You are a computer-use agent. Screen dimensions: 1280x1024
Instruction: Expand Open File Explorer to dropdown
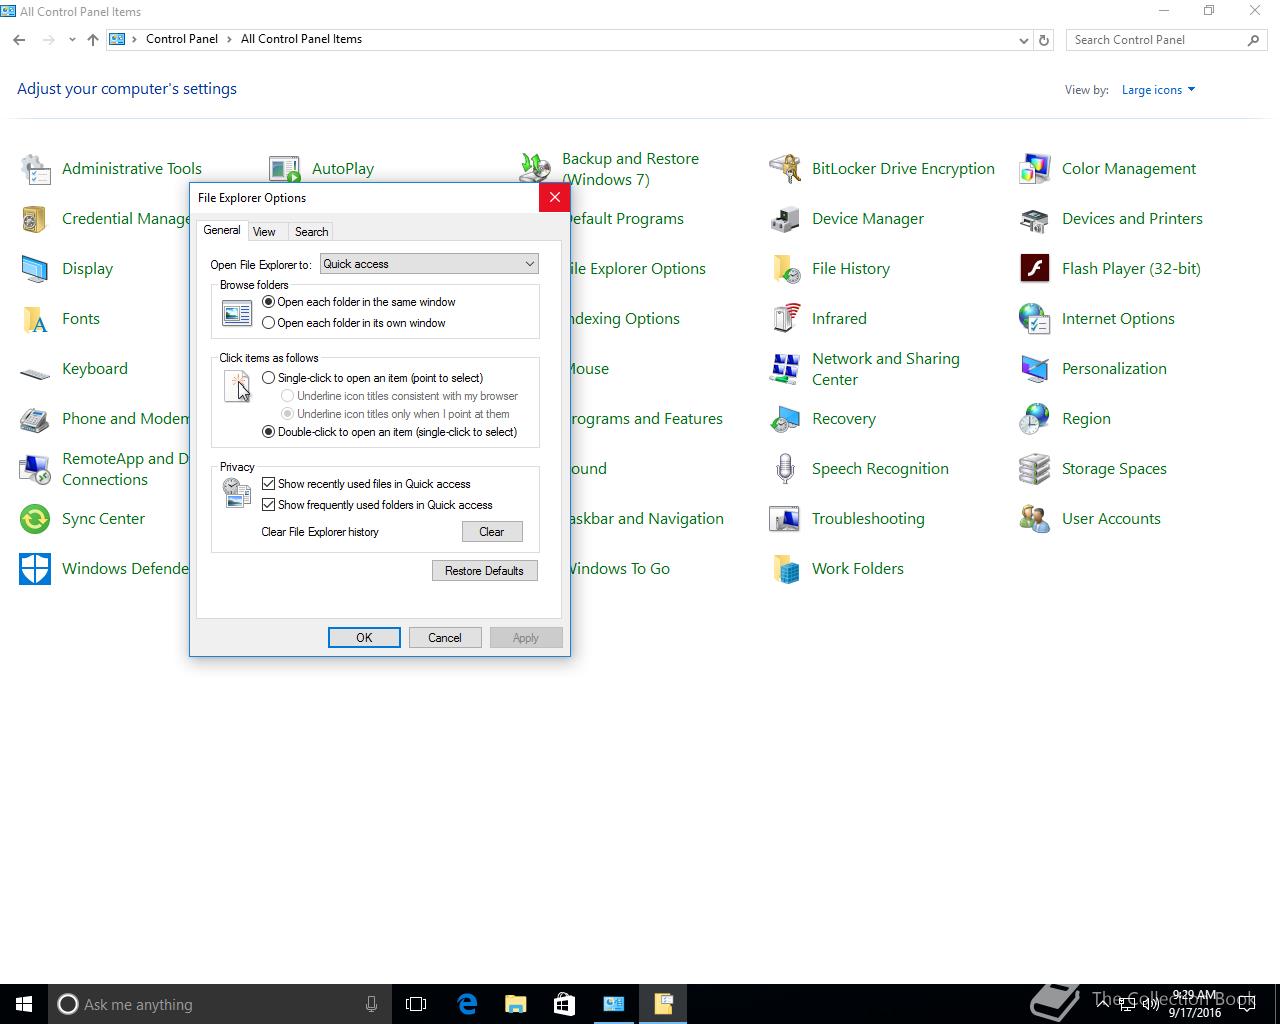click(x=429, y=264)
